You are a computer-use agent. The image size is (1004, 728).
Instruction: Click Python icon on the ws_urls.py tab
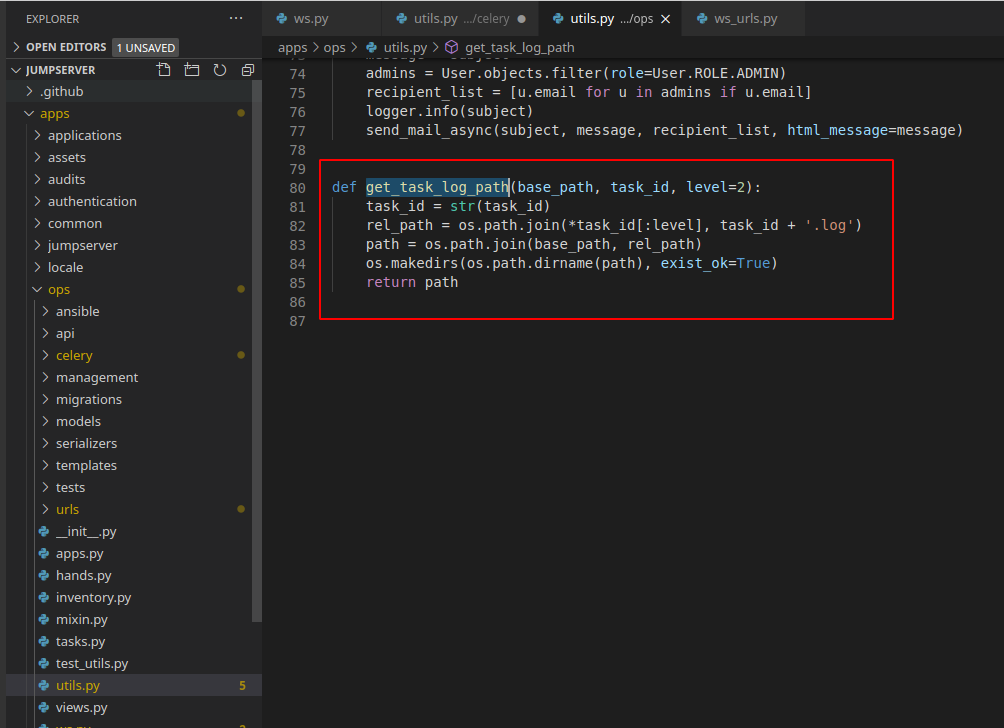[702, 19]
